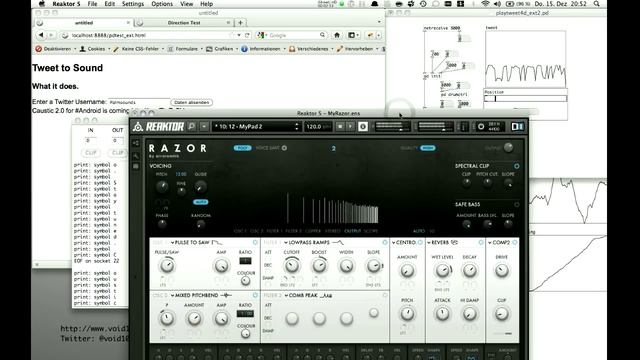
Task: Click the Centro Amount knob
Action: 407,270
